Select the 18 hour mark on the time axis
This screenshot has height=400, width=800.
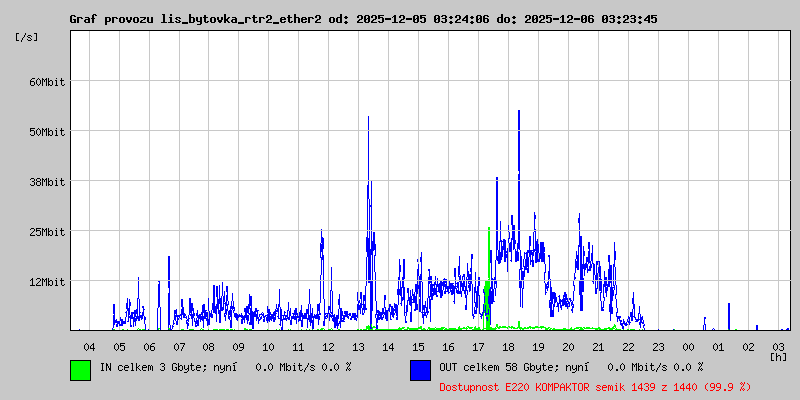pos(508,346)
